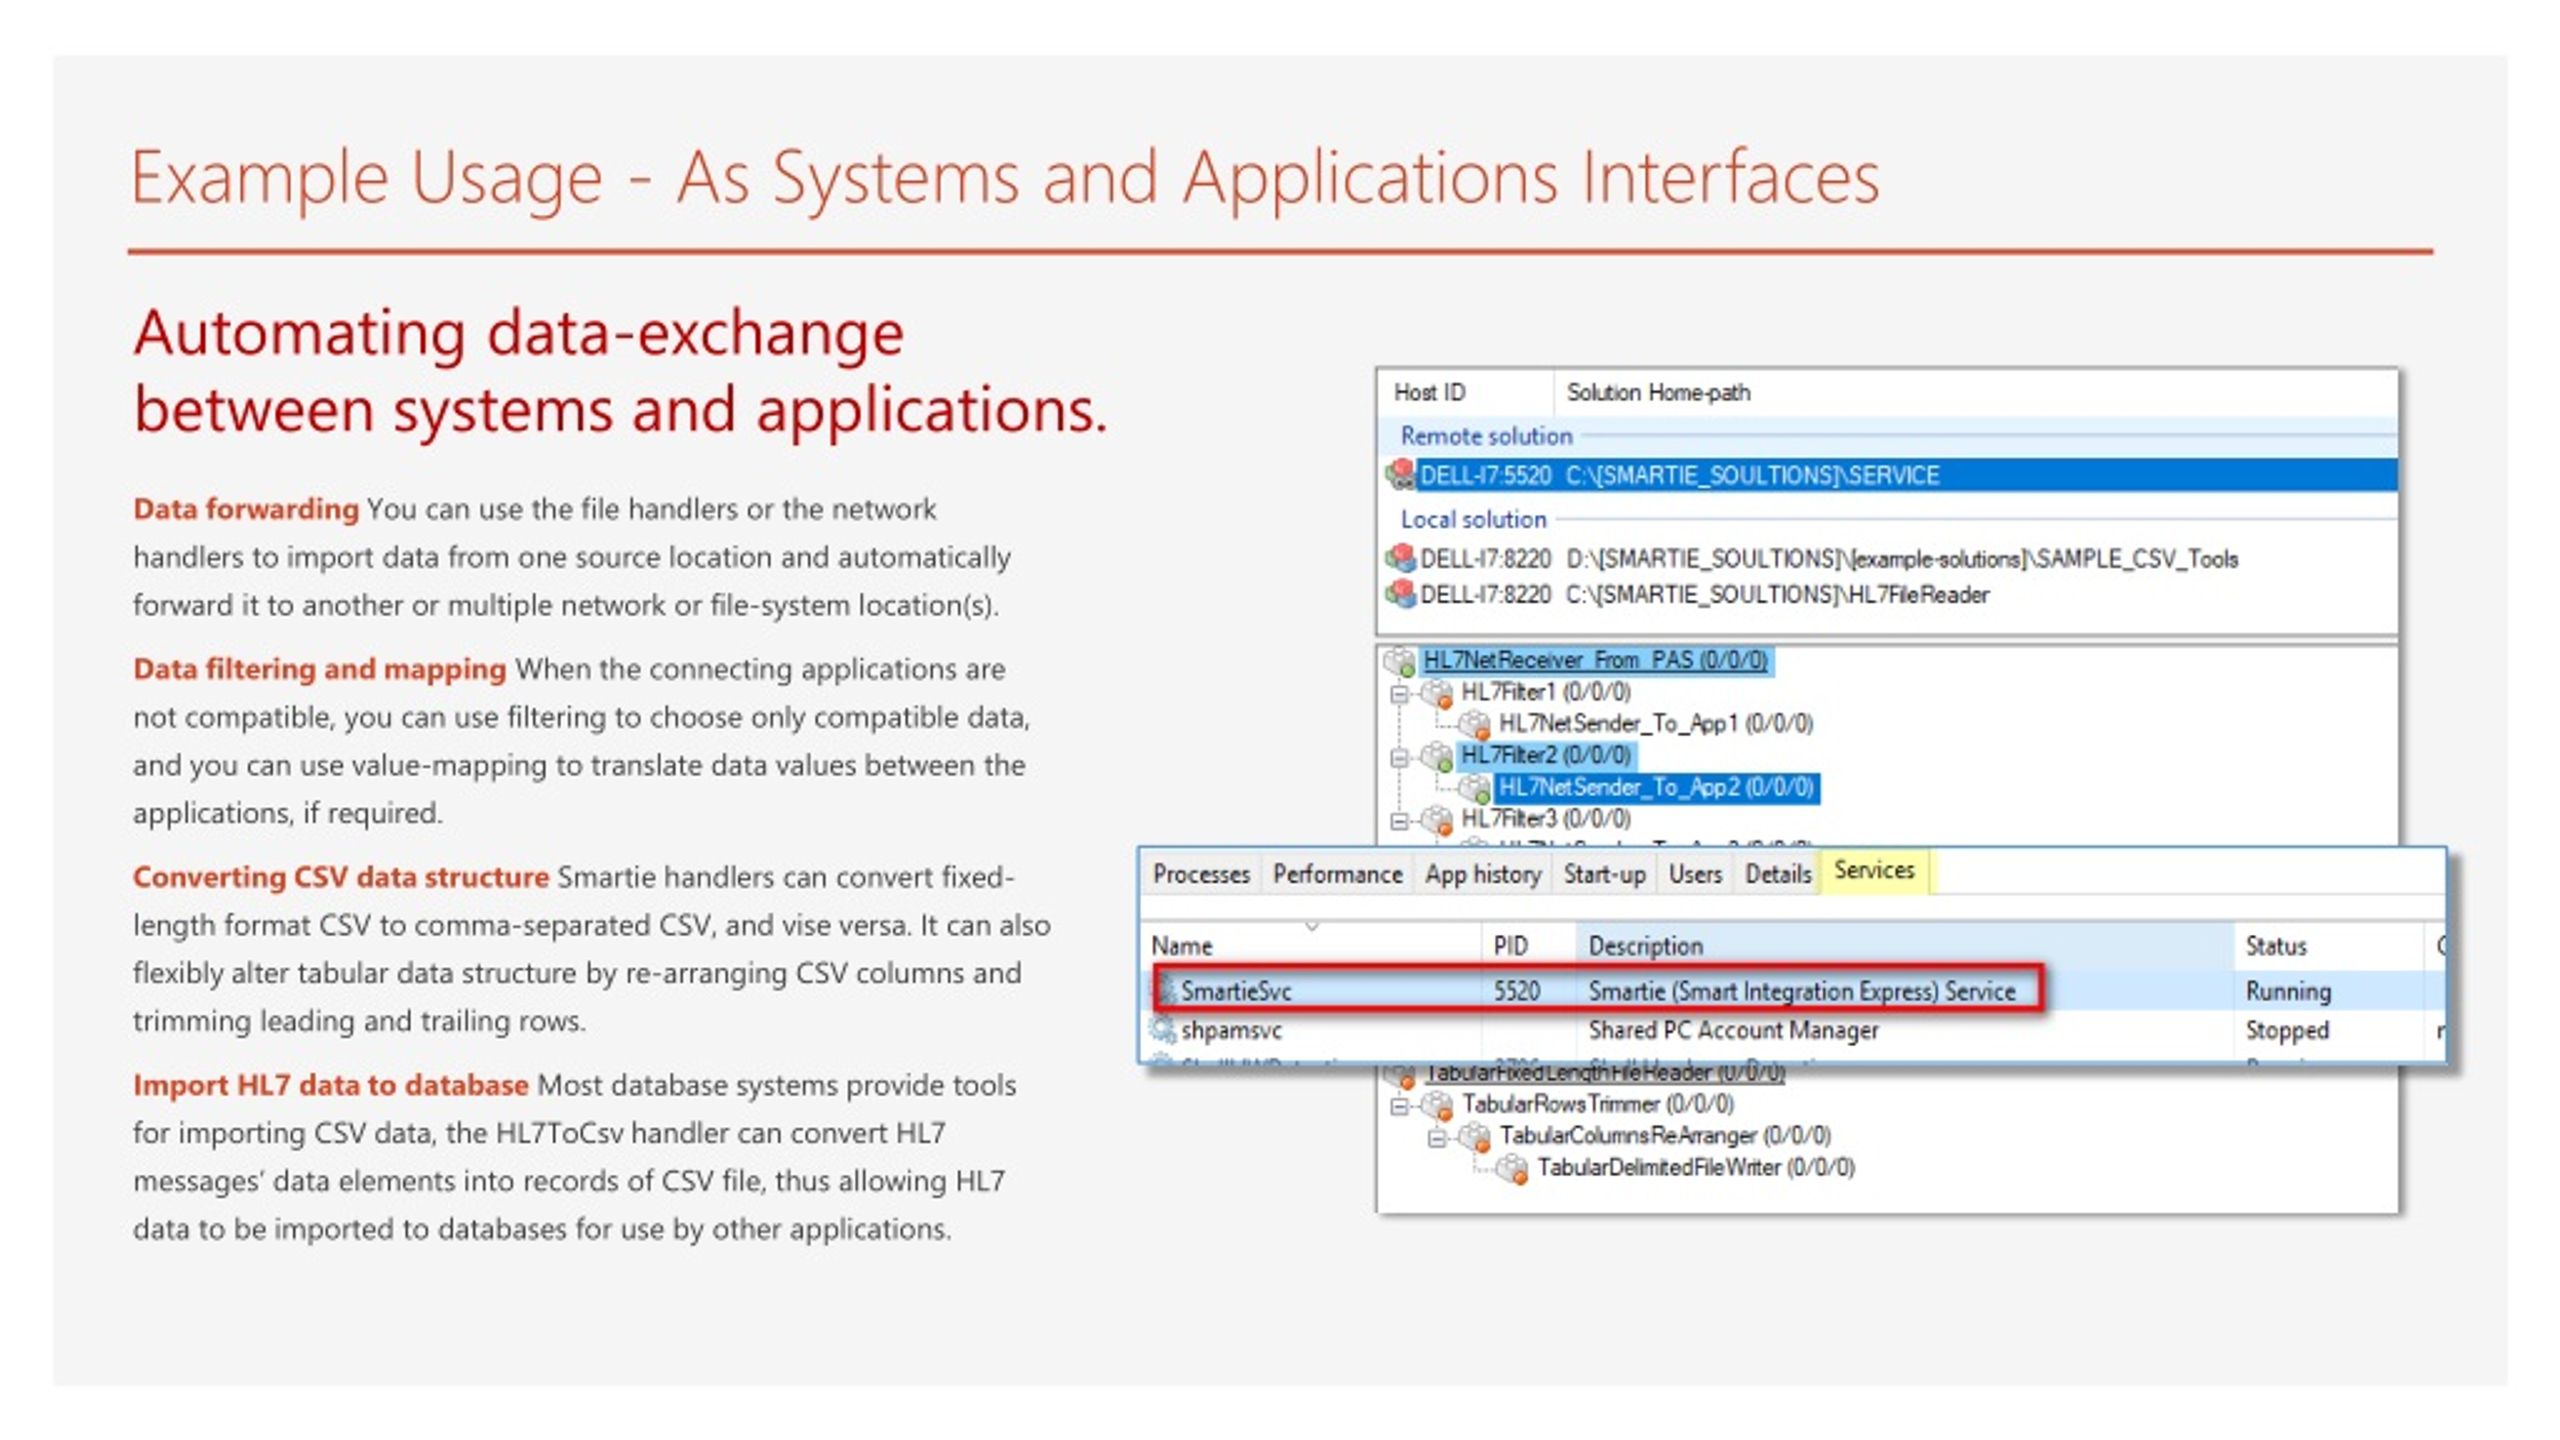Click the Remote solution group header

click(x=1486, y=436)
